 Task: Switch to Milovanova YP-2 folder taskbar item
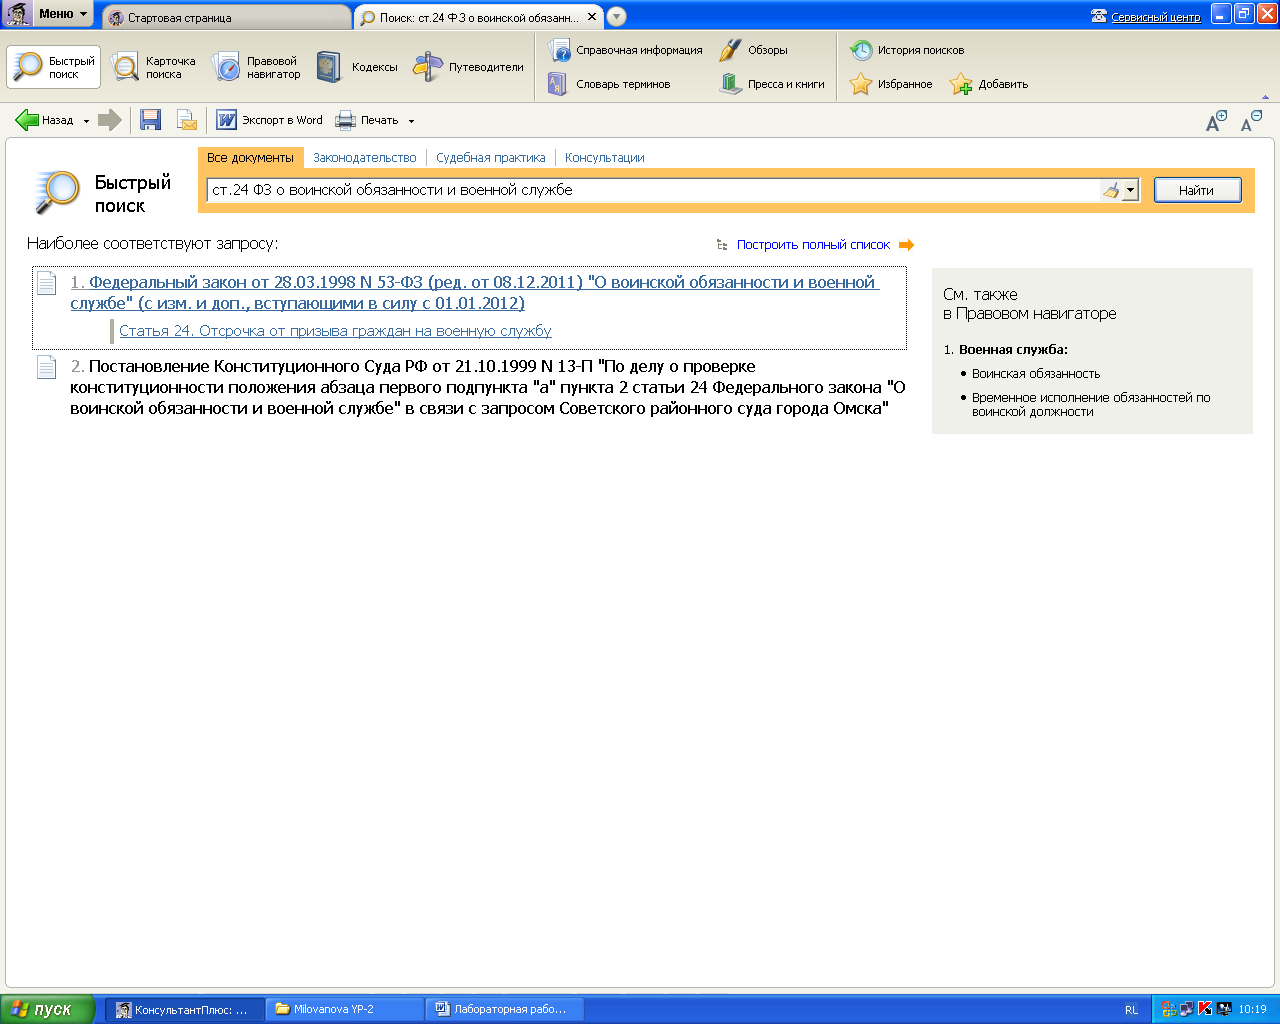pos(345,1010)
